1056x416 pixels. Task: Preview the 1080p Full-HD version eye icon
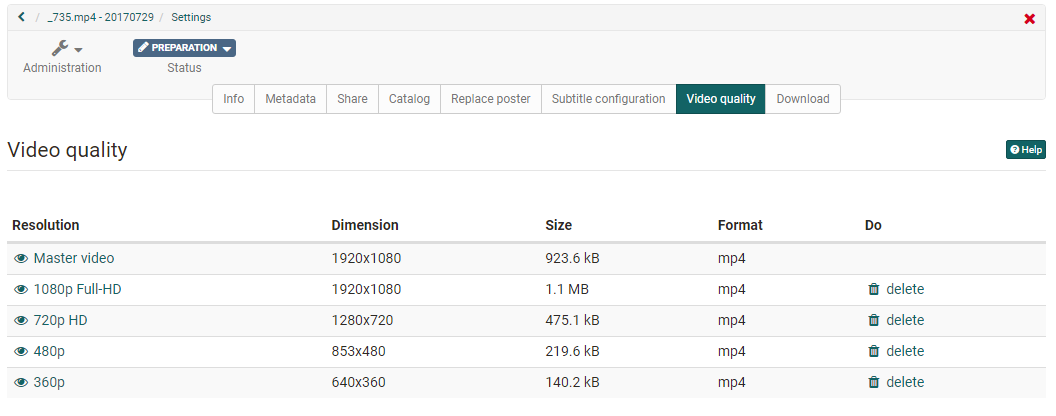pos(21,289)
